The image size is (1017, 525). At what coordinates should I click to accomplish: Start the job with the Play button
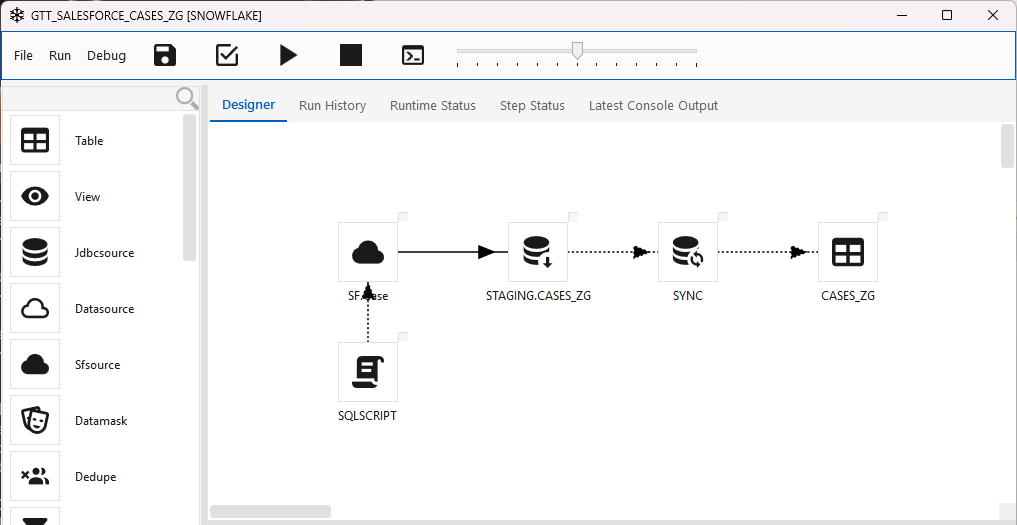289,55
